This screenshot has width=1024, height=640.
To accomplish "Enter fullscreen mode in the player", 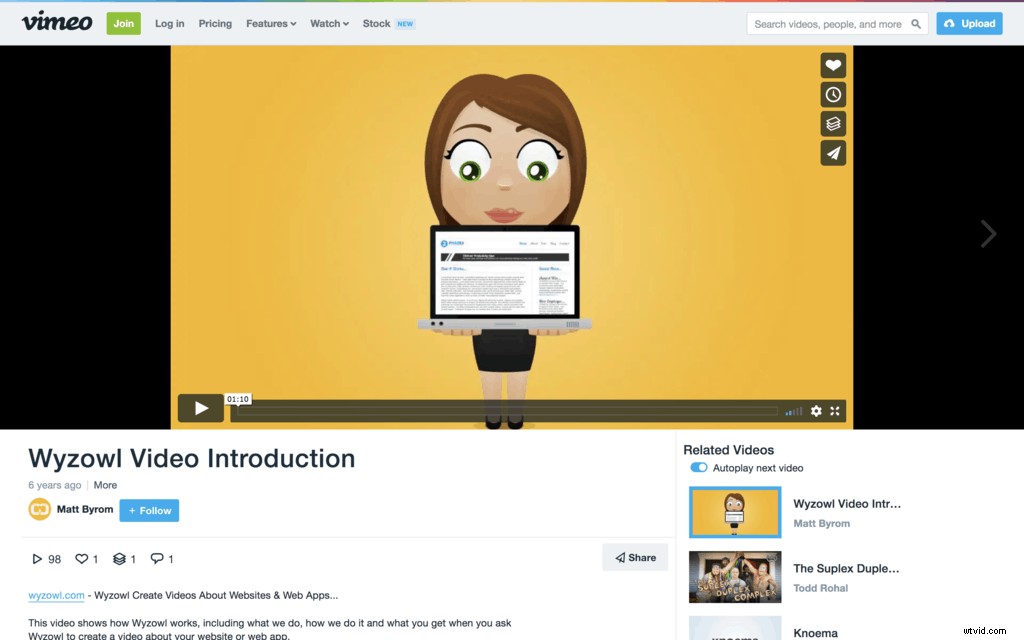I will point(835,410).
